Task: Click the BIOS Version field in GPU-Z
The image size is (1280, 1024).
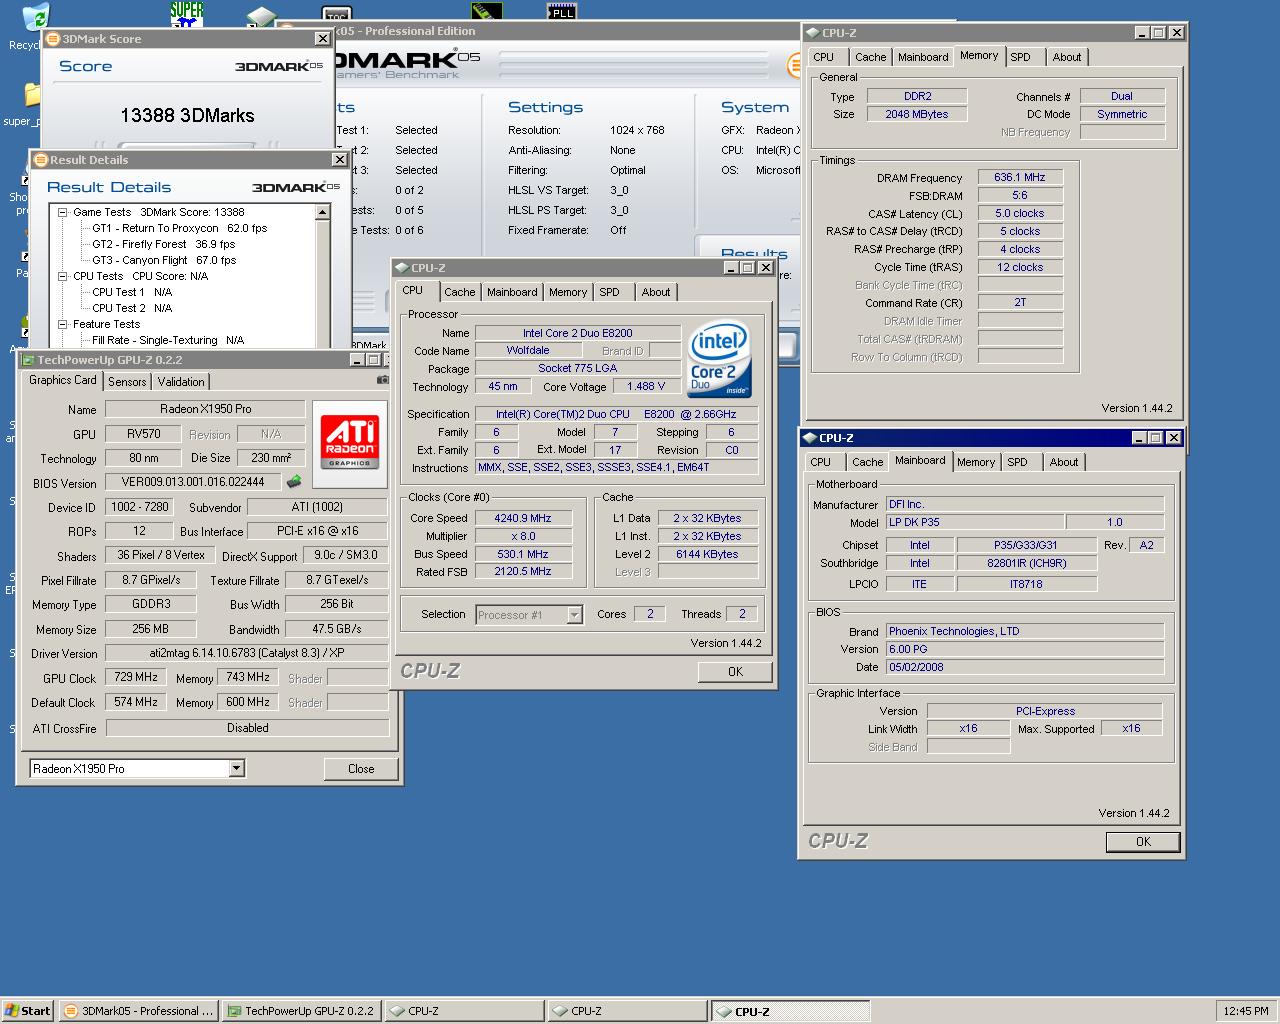Action: click(x=193, y=482)
